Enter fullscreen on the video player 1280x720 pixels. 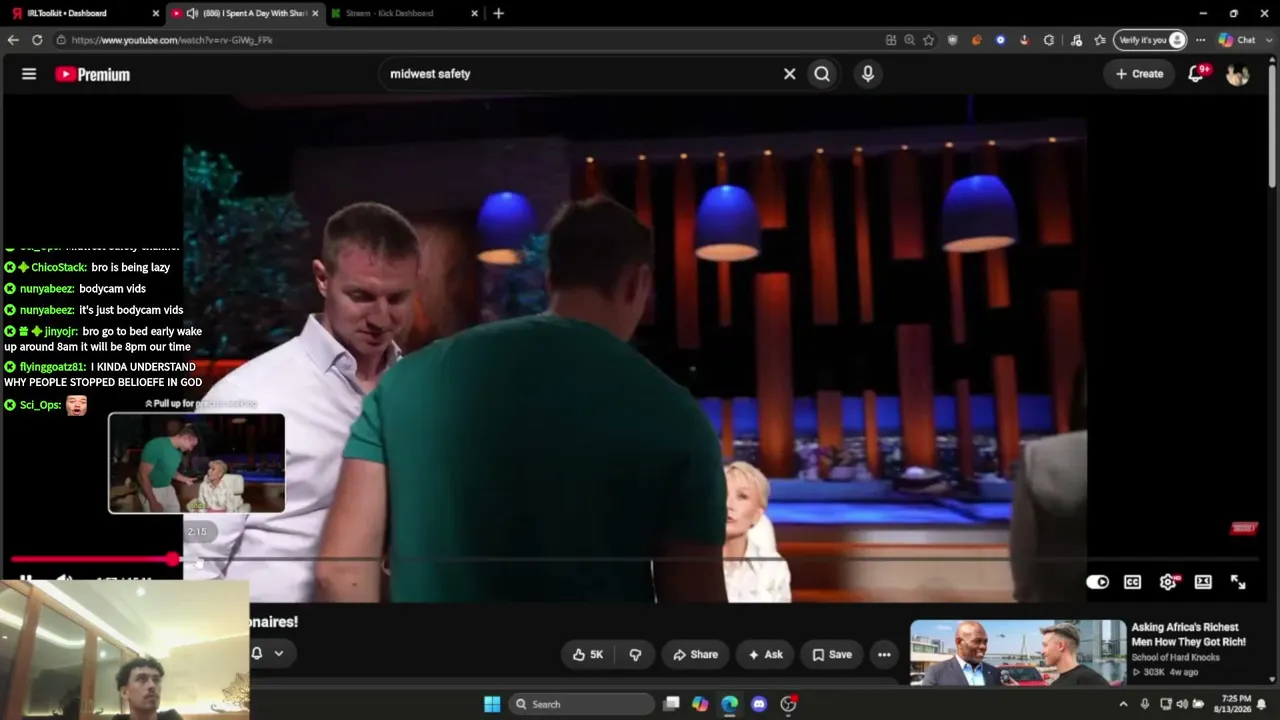[1238, 582]
